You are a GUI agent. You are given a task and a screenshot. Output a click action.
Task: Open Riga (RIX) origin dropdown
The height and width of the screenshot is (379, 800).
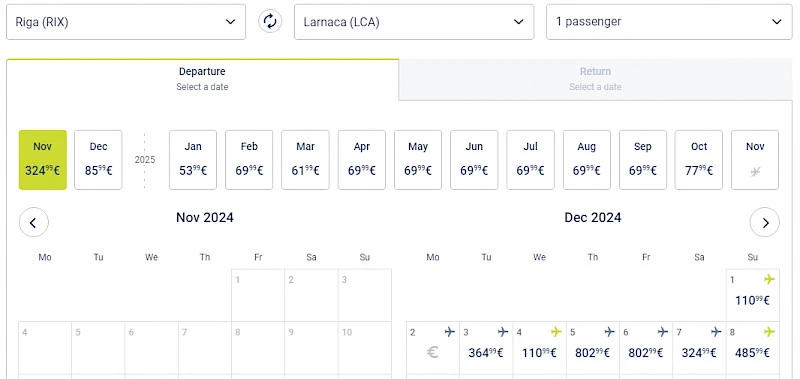point(126,22)
